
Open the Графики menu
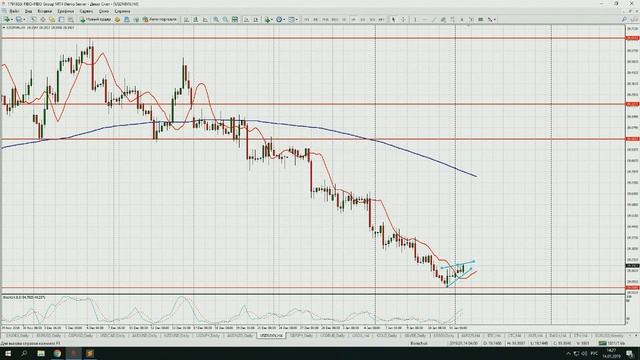[x=66, y=11]
